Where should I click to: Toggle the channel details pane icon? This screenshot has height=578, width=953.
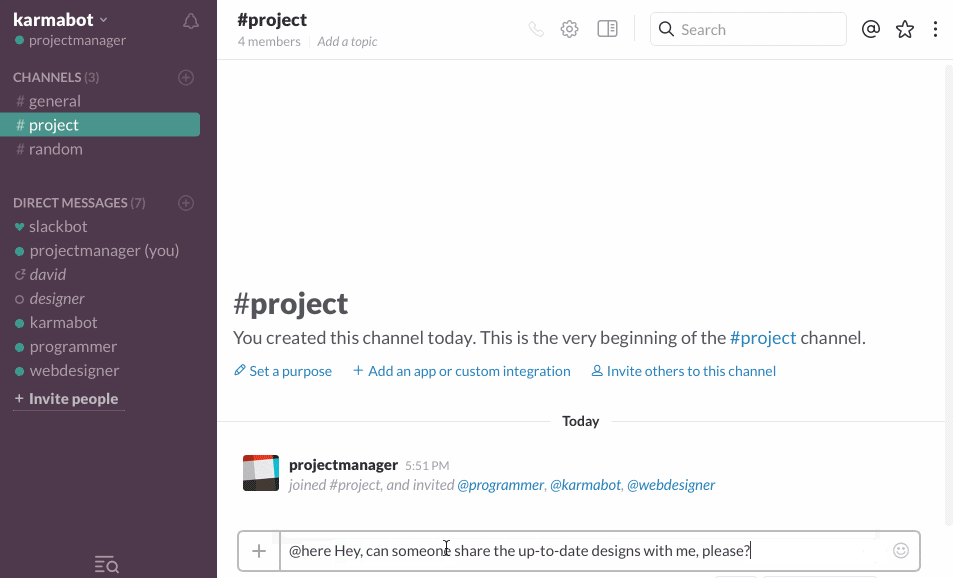pyautogui.click(x=607, y=29)
